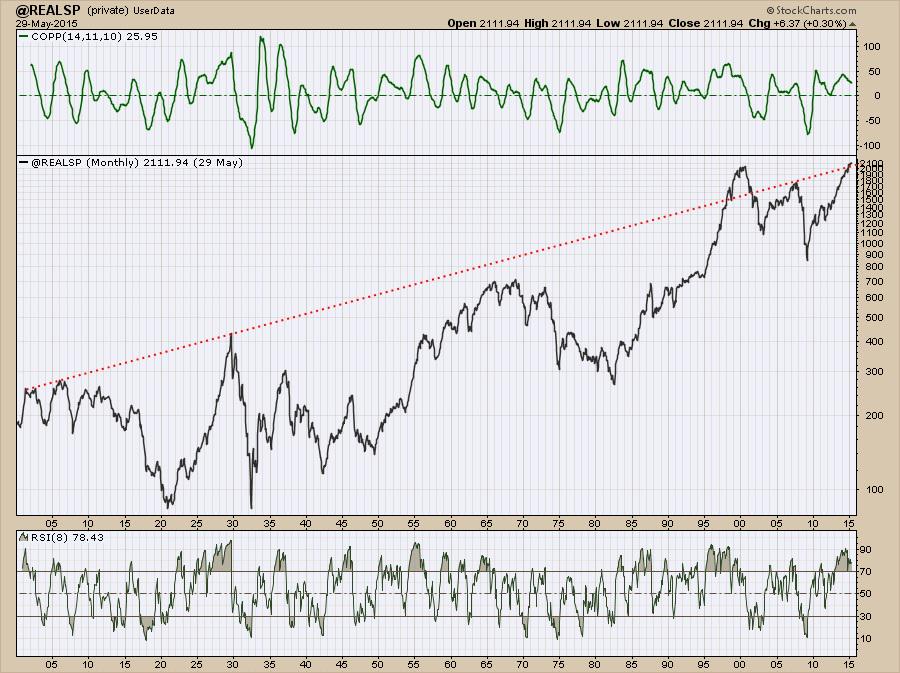Screen dimensions: 900x673
Task: Click the year 00 marker on time axis
Action: click(739, 522)
